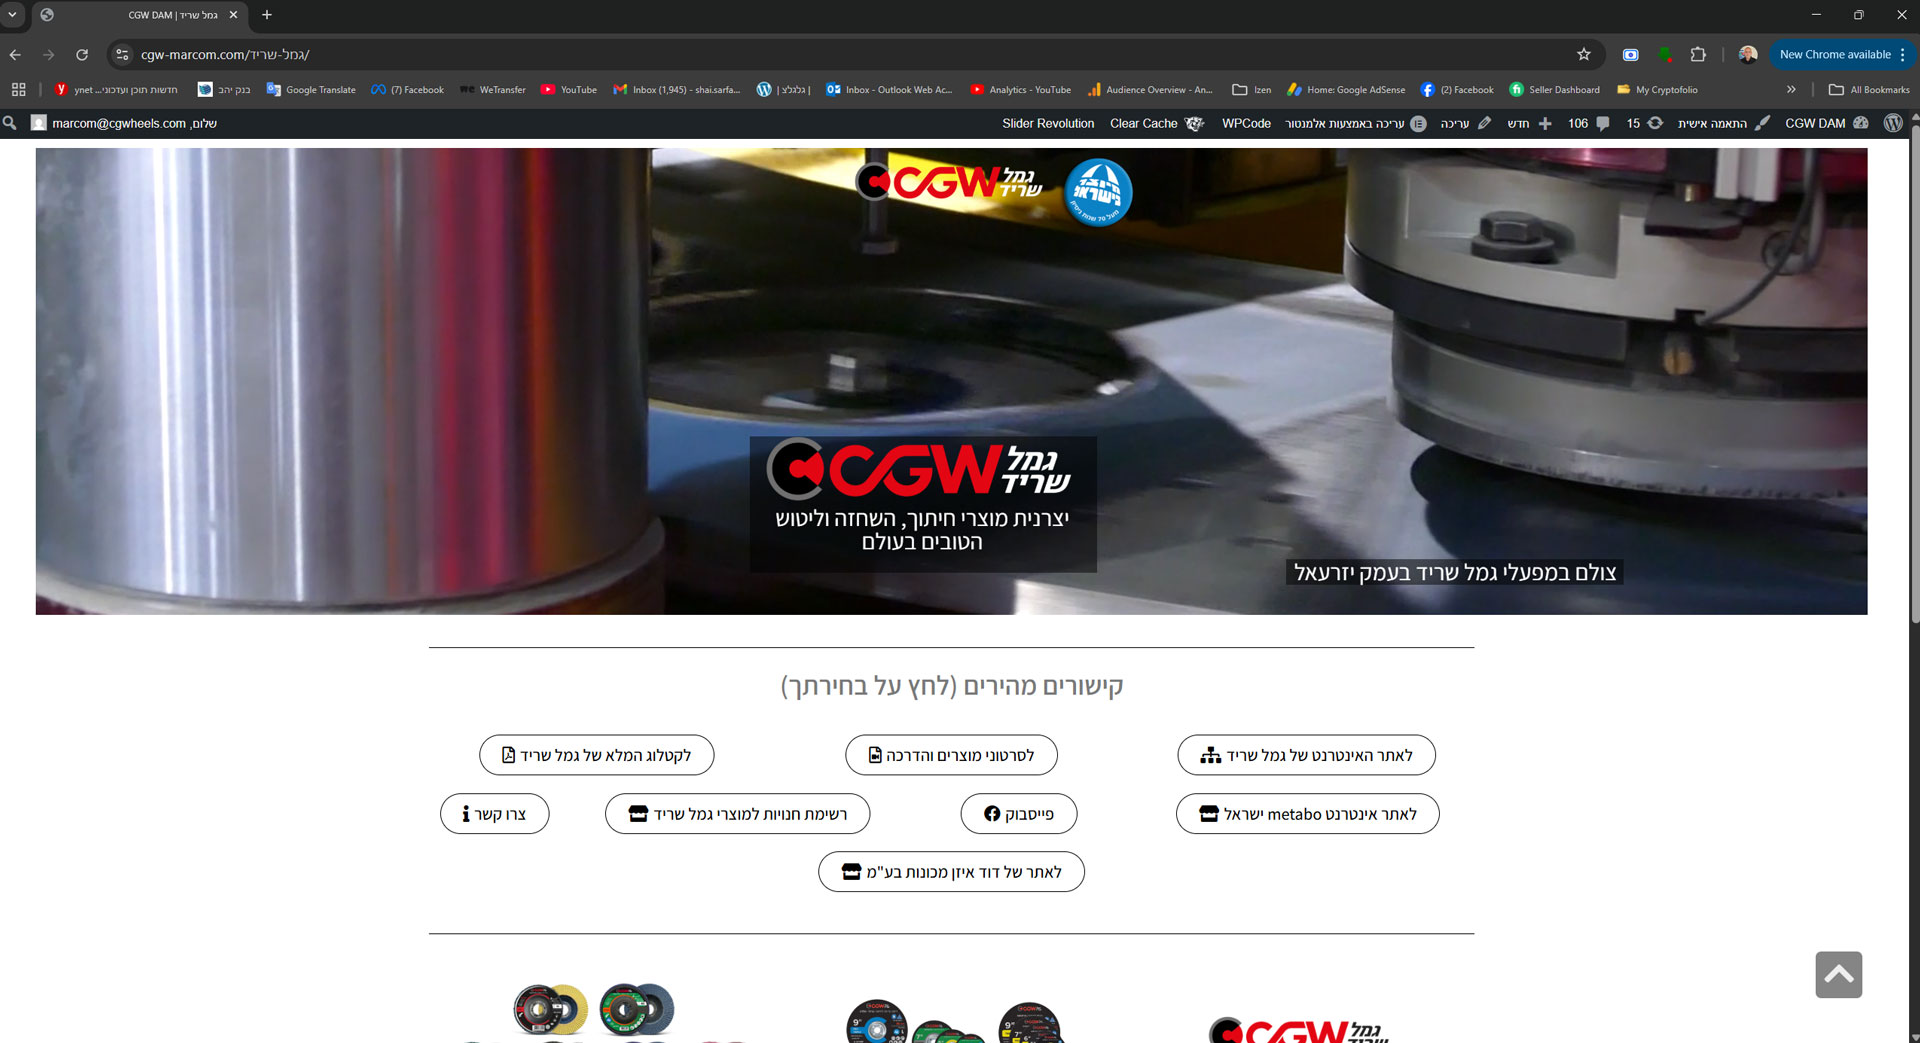The width and height of the screenshot is (1920, 1043).
Task: Click the user avatar in WordPress bar
Action: (x=39, y=123)
